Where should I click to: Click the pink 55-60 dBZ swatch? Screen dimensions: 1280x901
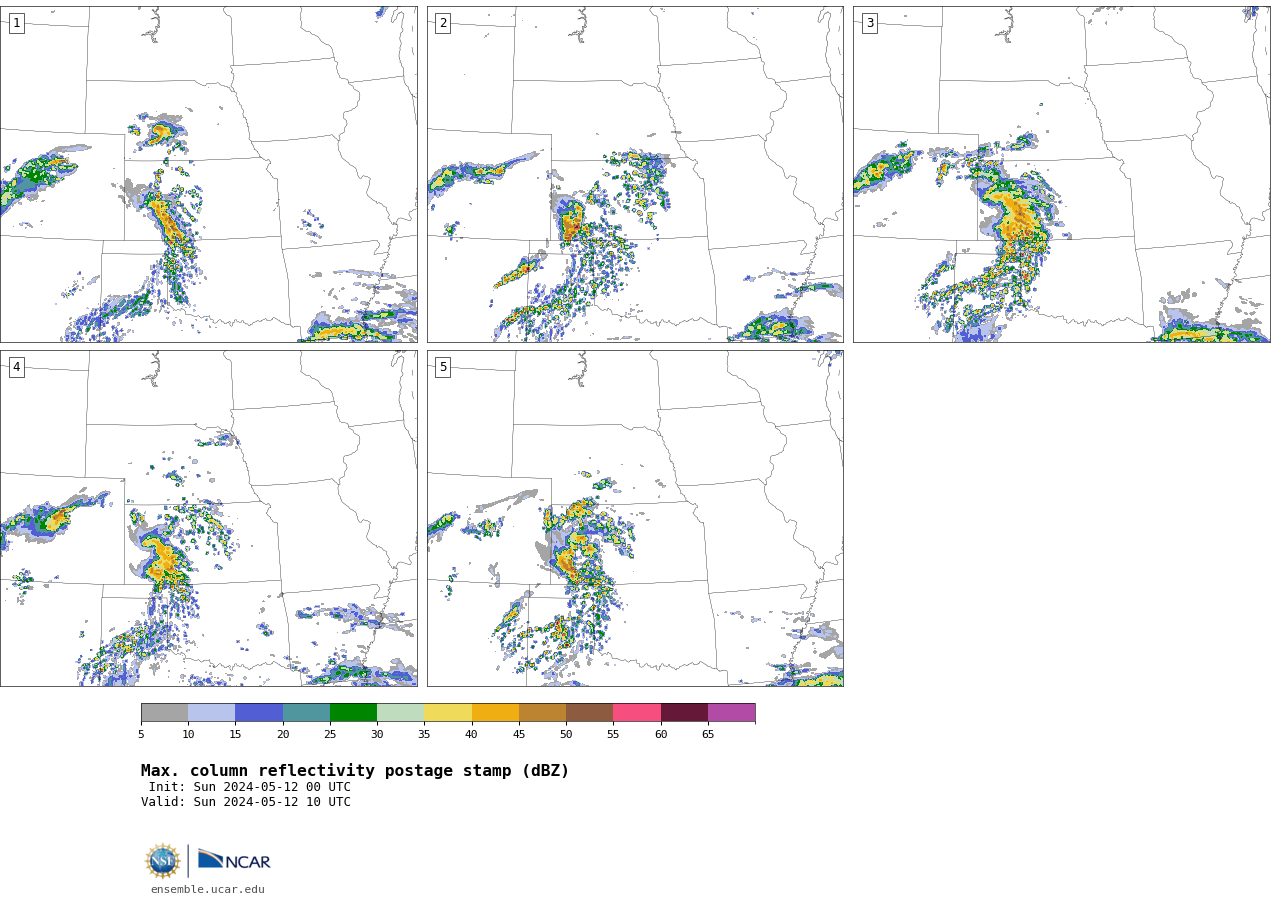tap(637, 713)
